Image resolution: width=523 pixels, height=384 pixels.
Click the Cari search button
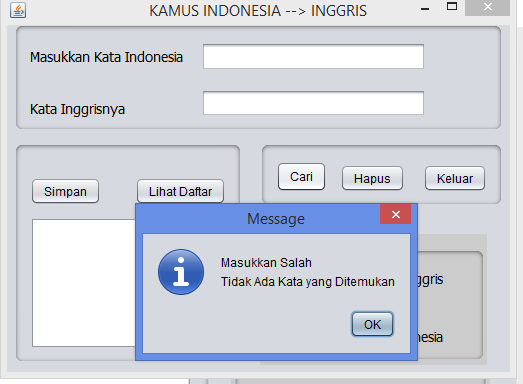(301, 176)
